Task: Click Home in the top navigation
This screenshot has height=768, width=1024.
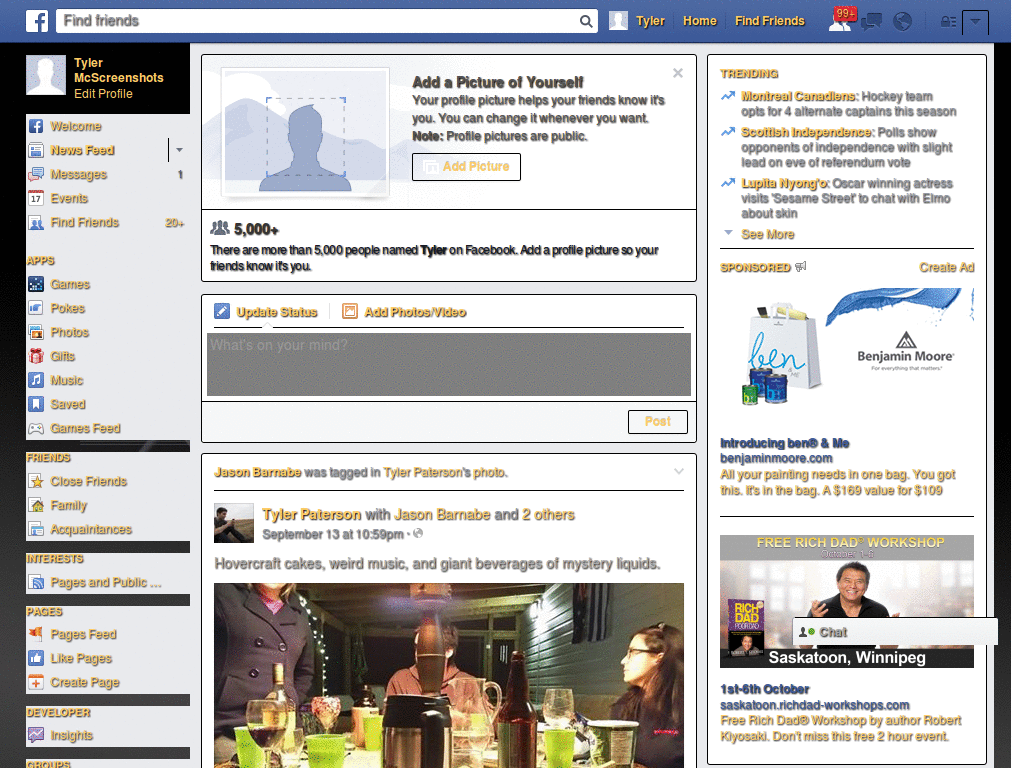Action: (699, 20)
